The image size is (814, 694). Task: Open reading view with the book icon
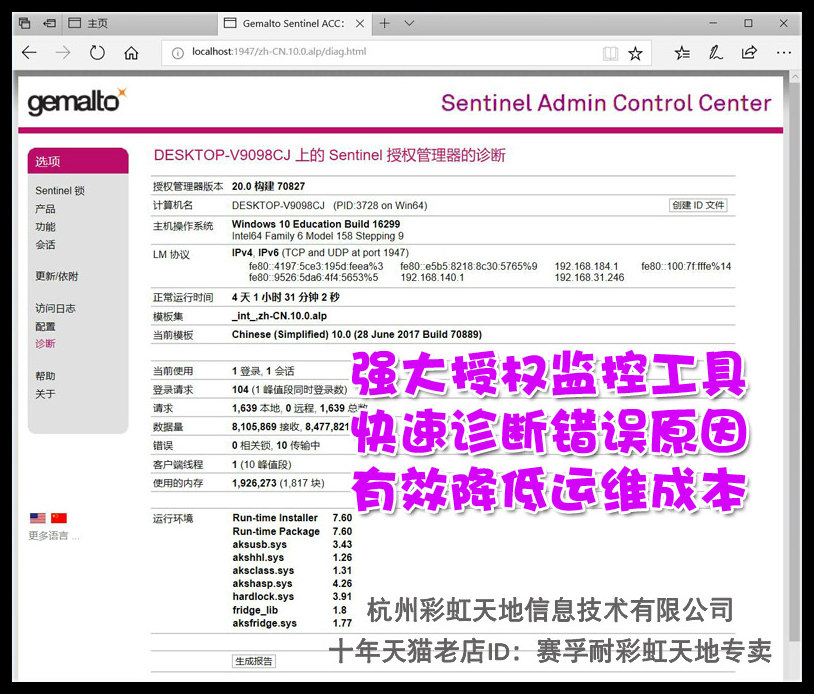coord(610,53)
